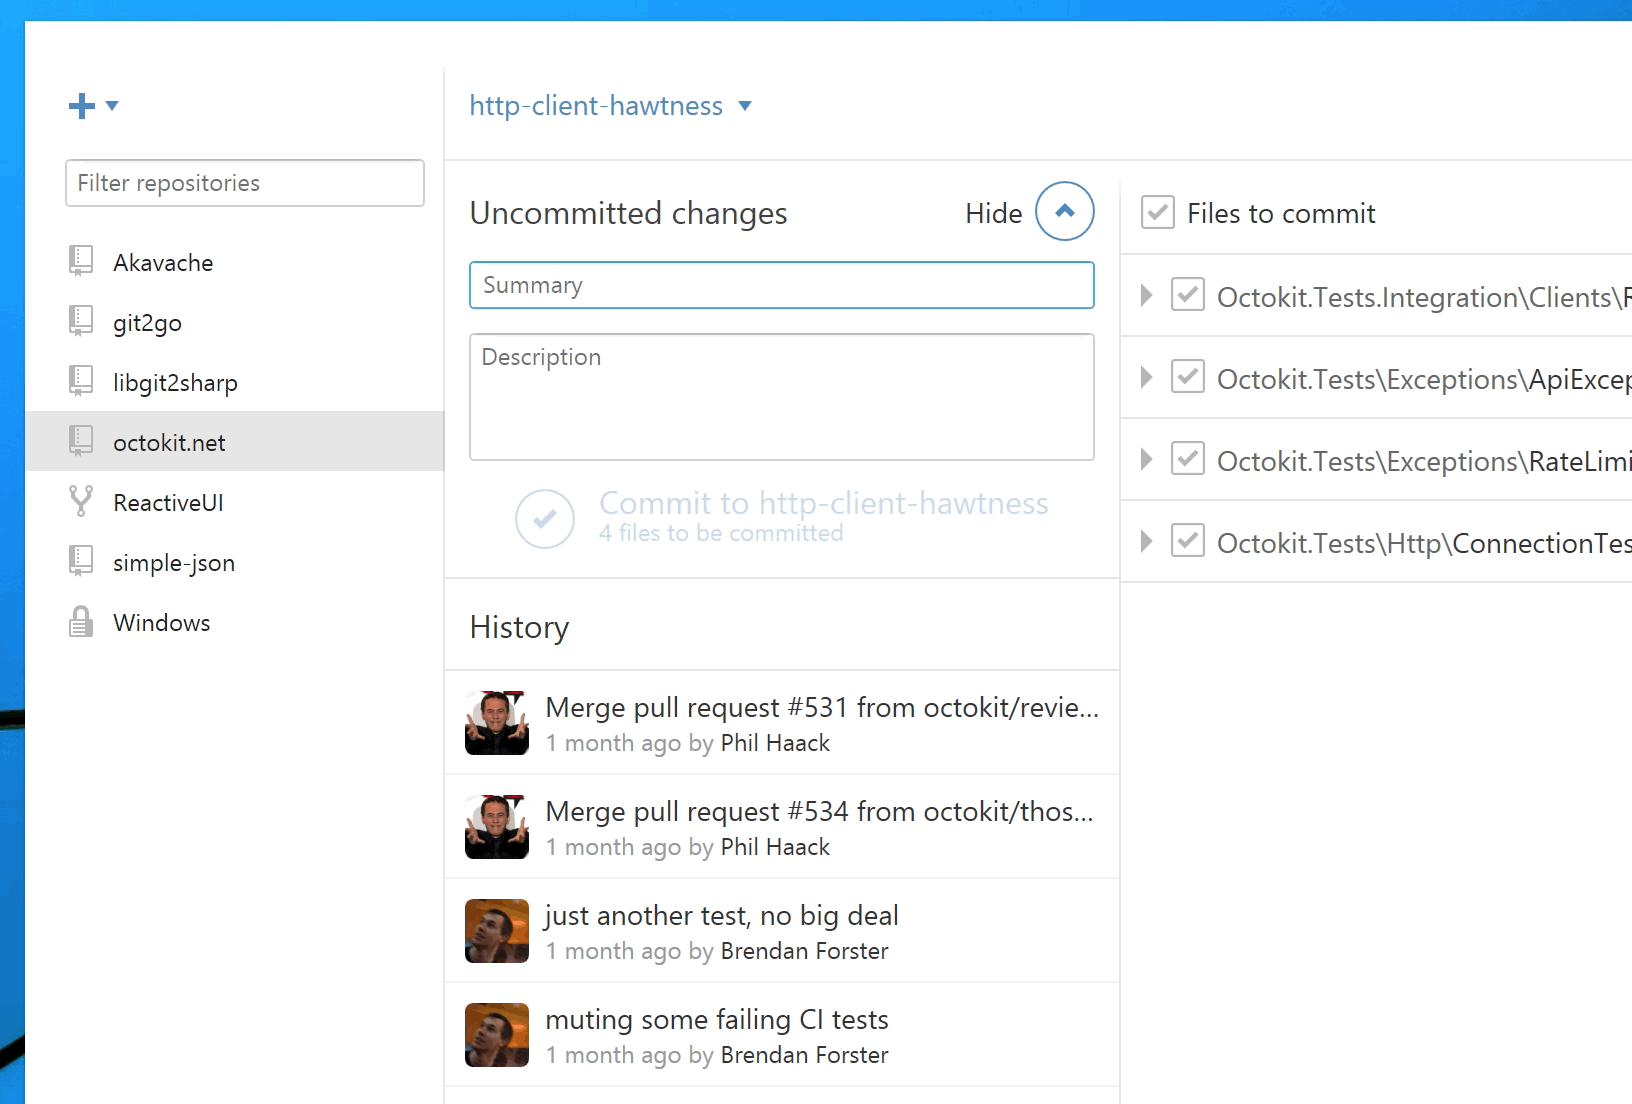
Task: Toggle the Files to commit checkbox
Action: coord(1158,212)
